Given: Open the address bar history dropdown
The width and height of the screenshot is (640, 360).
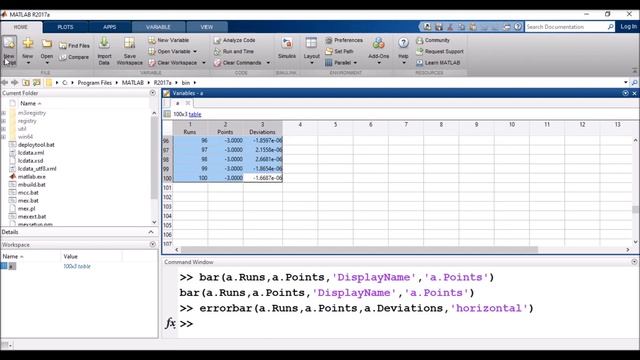Looking at the screenshot, I should (626, 82).
